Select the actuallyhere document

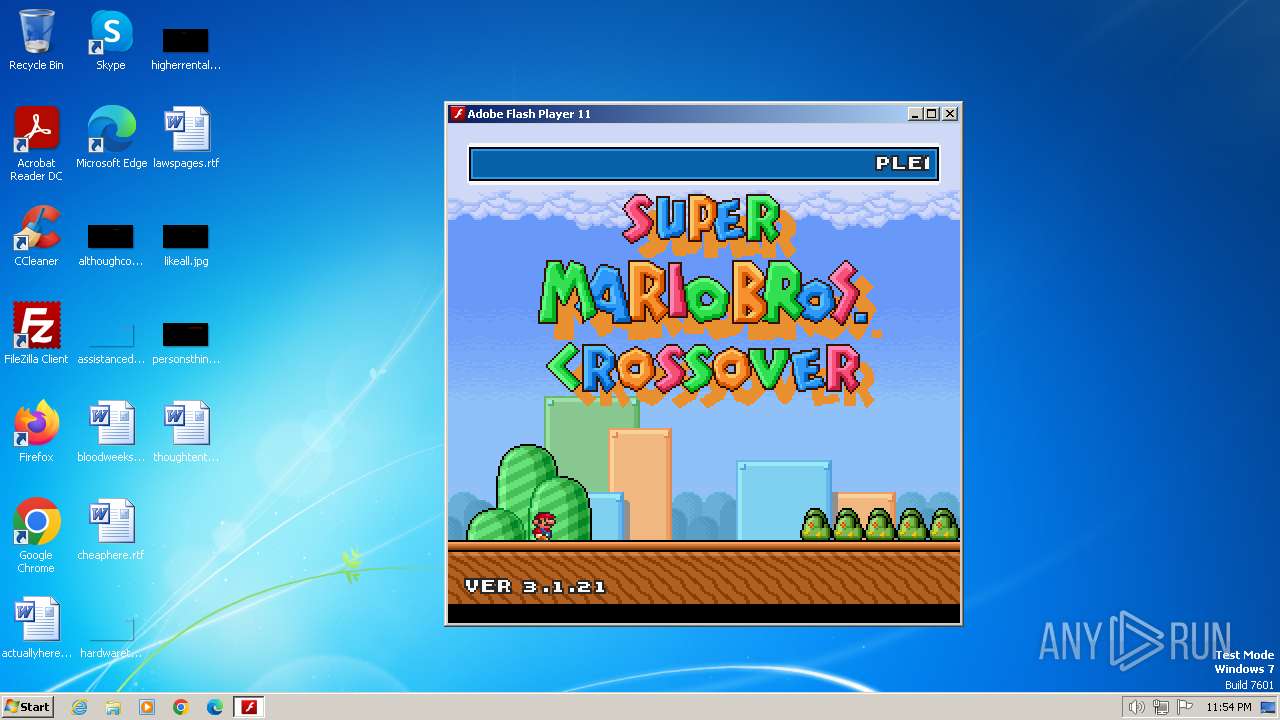[x=36, y=628]
